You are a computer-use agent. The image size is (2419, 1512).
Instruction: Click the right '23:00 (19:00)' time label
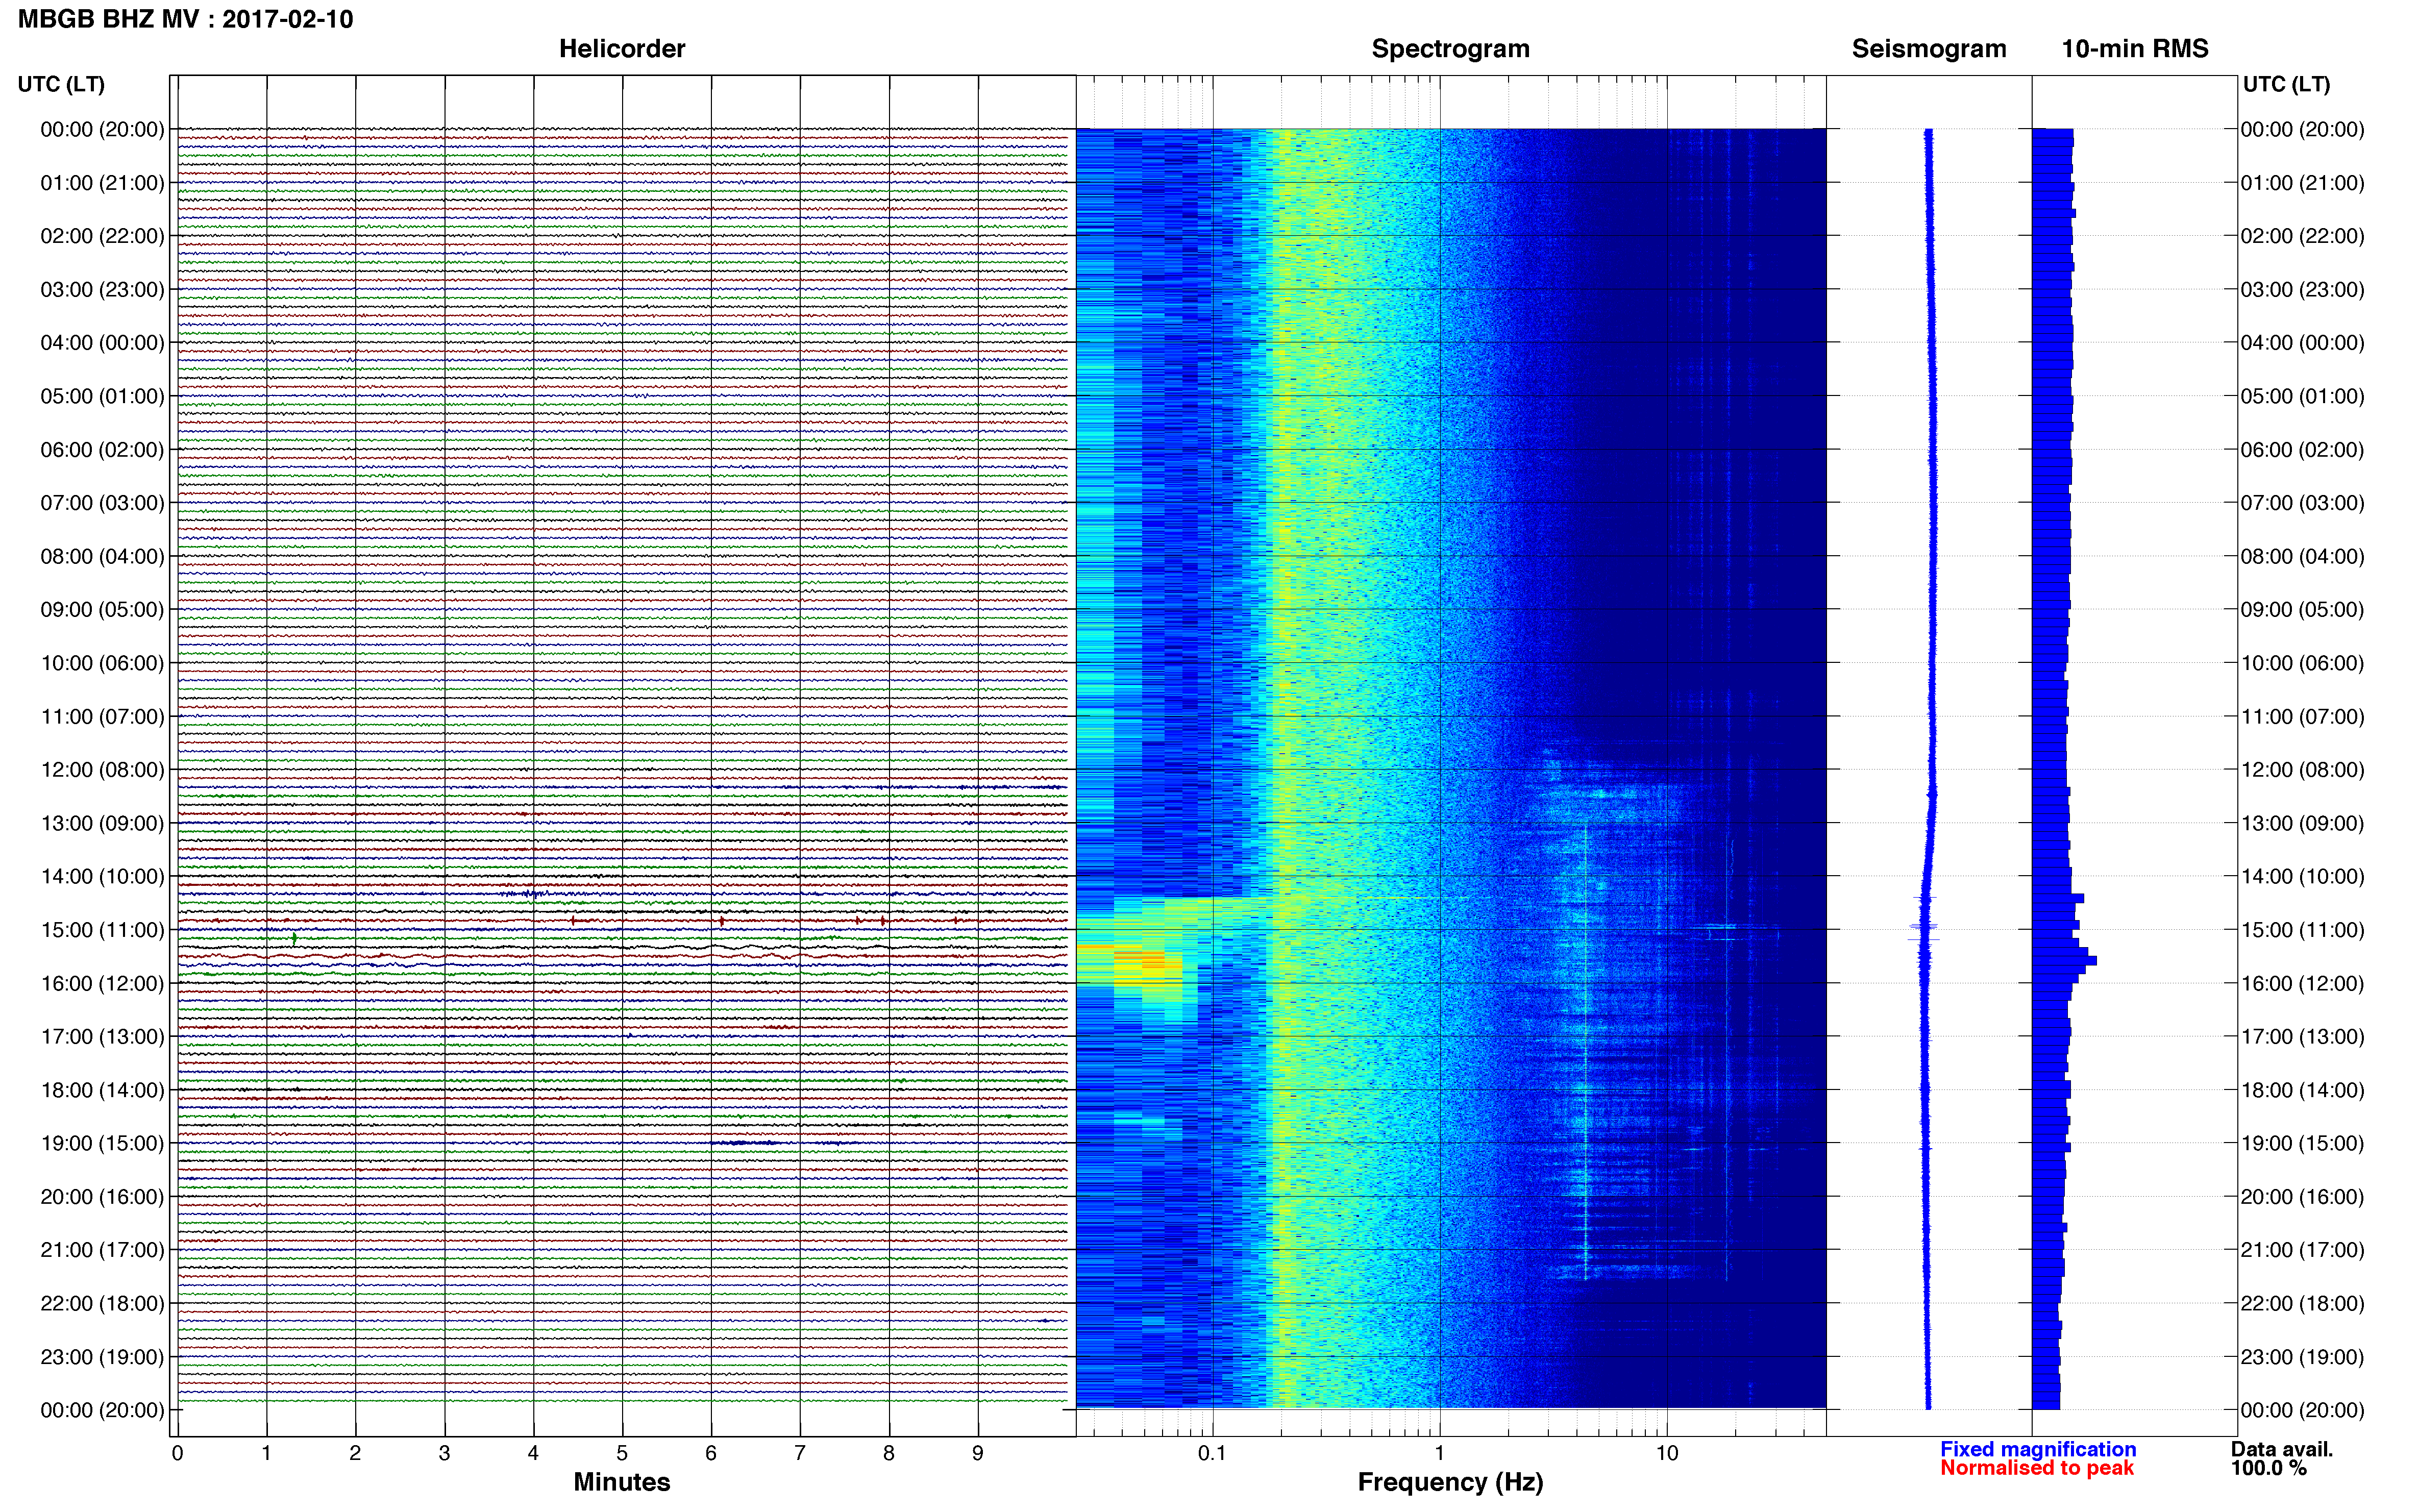(x=2302, y=1357)
